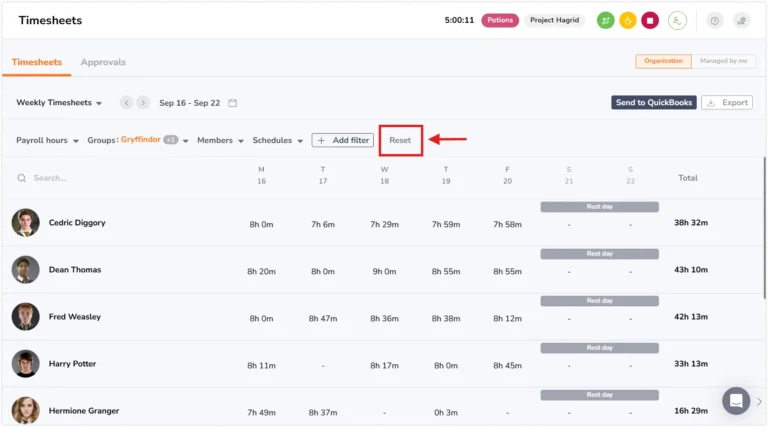768x427 pixels.
Task: Open Fred Weasley's name
Action: pyautogui.click(x=75, y=317)
